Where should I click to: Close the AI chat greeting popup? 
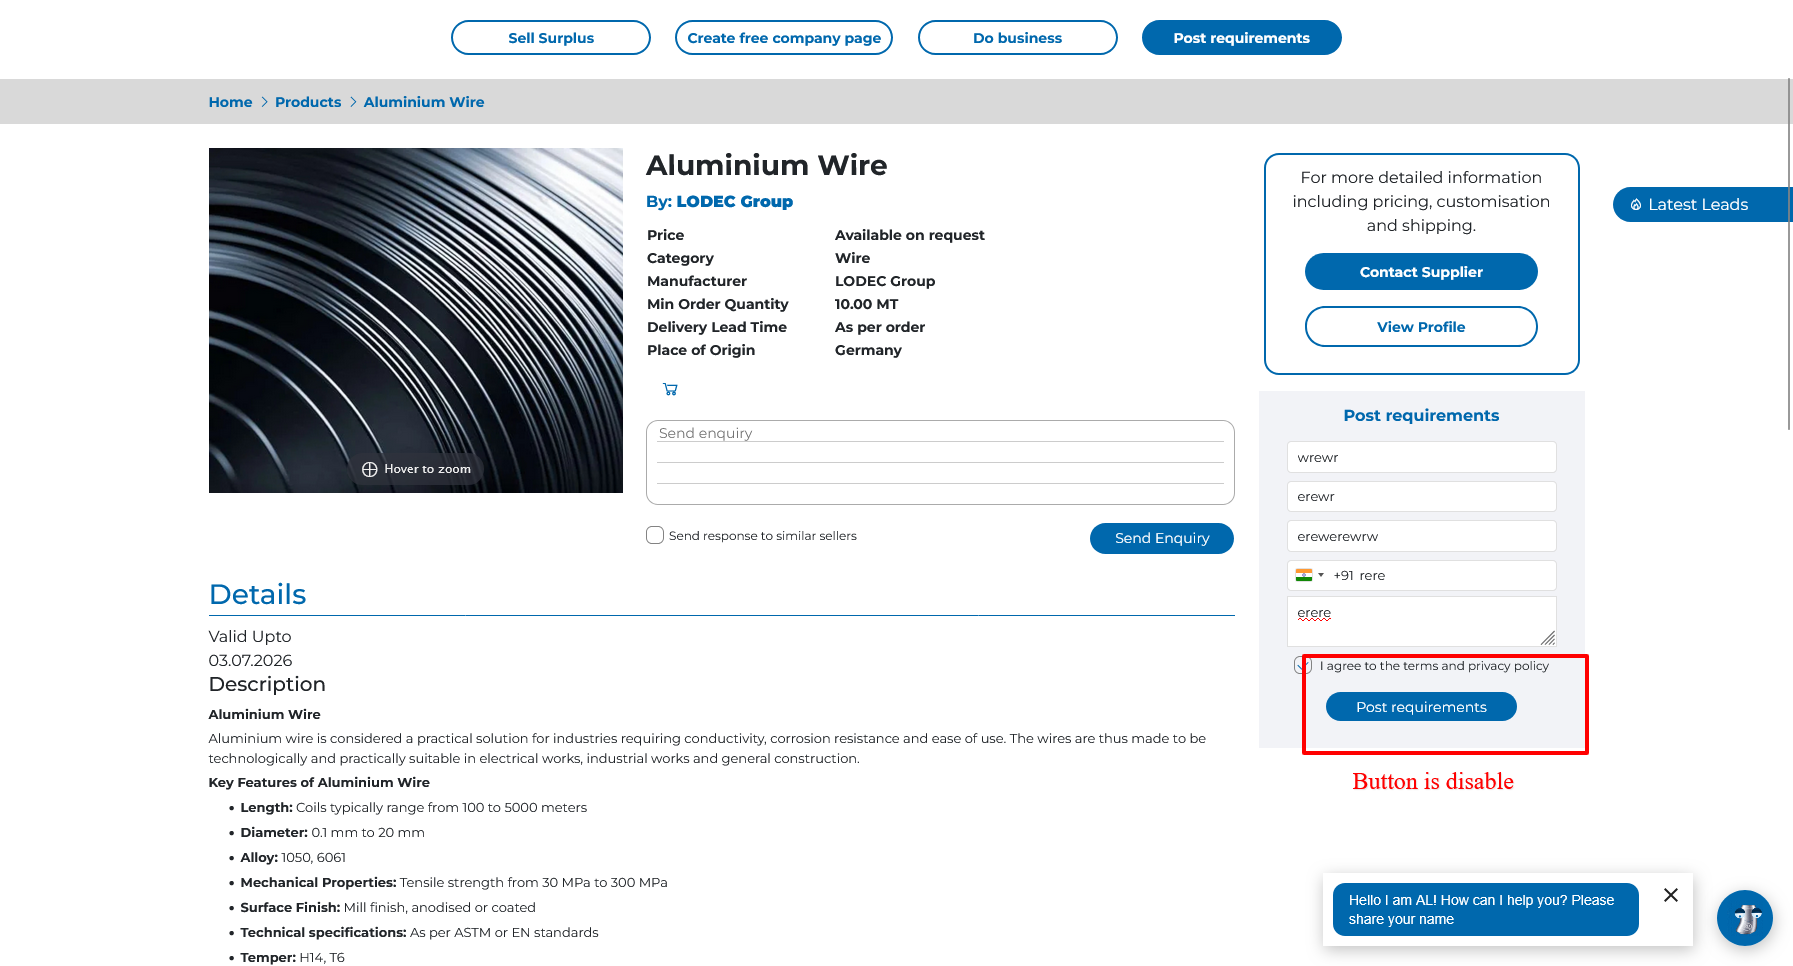point(1670,895)
